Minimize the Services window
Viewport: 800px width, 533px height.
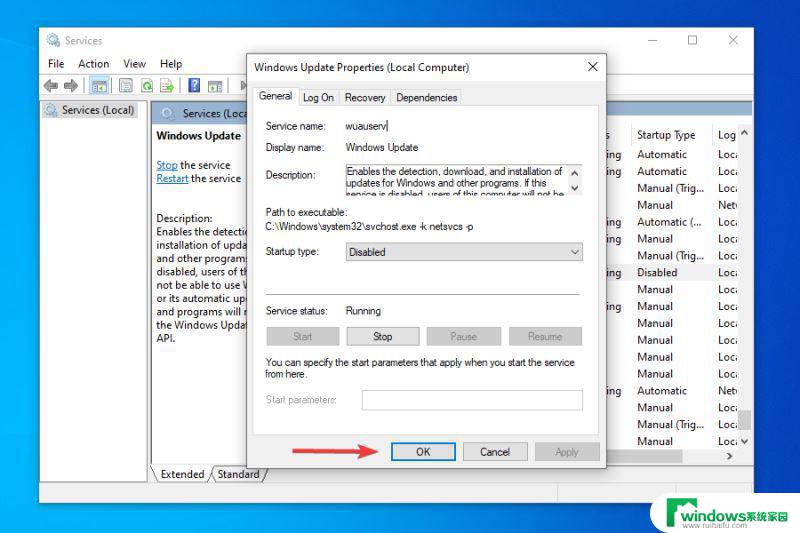[x=653, y=40]
